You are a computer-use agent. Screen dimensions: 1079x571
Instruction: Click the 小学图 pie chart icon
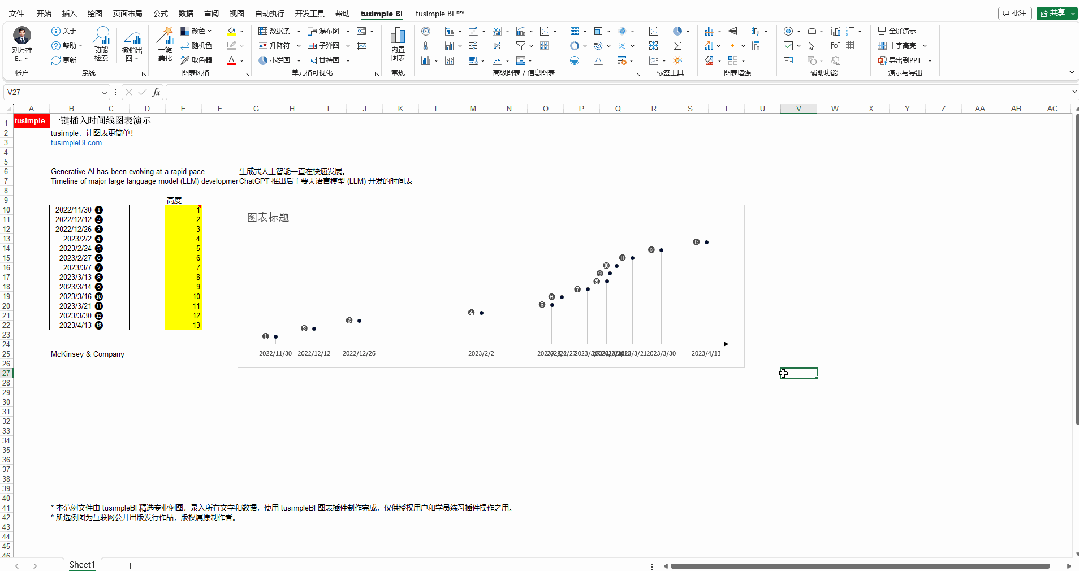tap(263, 60)
